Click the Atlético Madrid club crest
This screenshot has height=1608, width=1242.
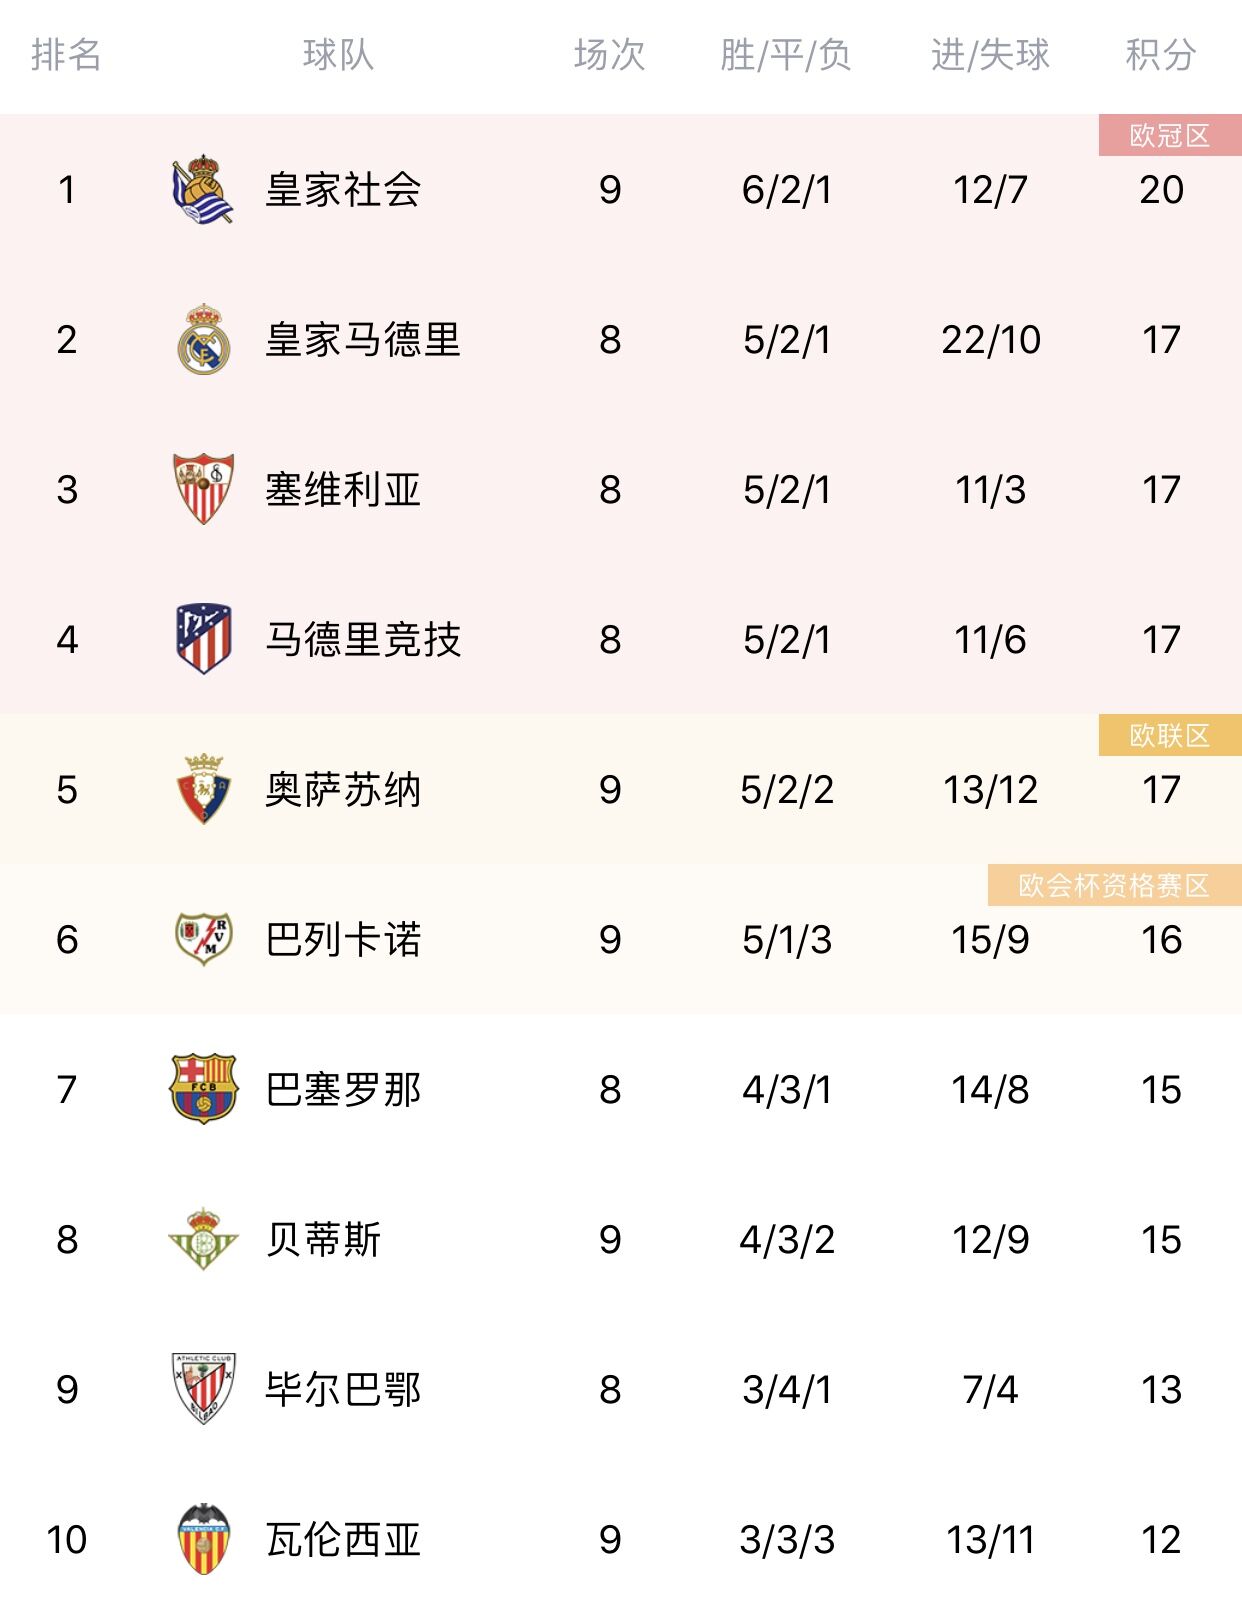[204, 639]
